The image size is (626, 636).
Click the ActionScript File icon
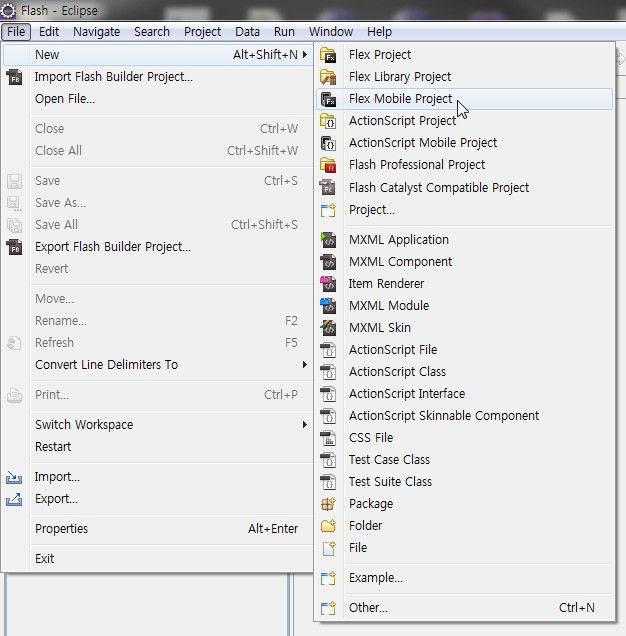coord(328,350)
